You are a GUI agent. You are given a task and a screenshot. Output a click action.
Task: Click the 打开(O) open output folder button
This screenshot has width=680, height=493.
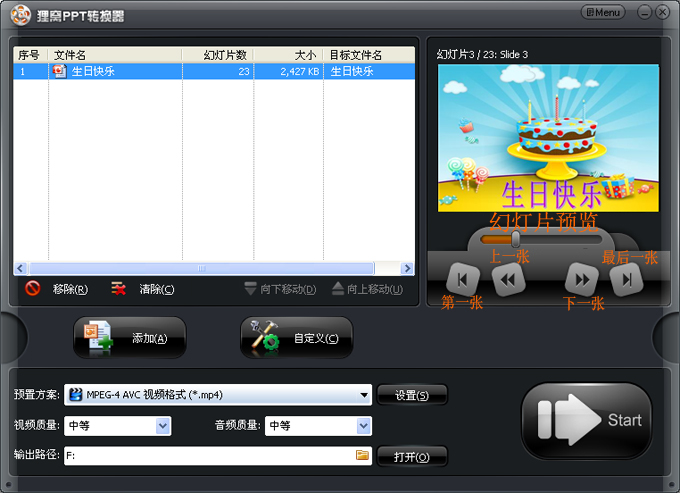(412, 457)
